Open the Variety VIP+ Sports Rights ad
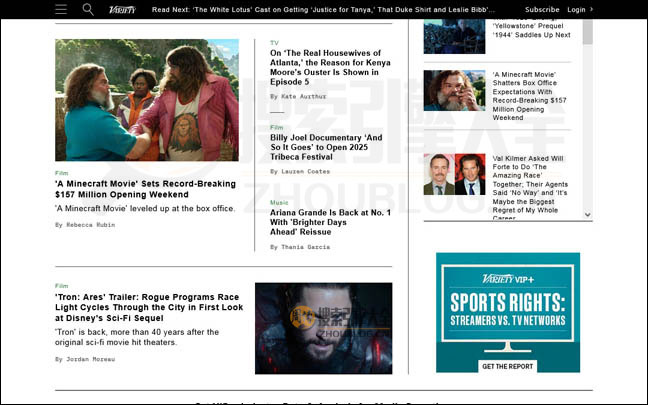The height and width of the screenshot is (405, 648). coord(508,312)
